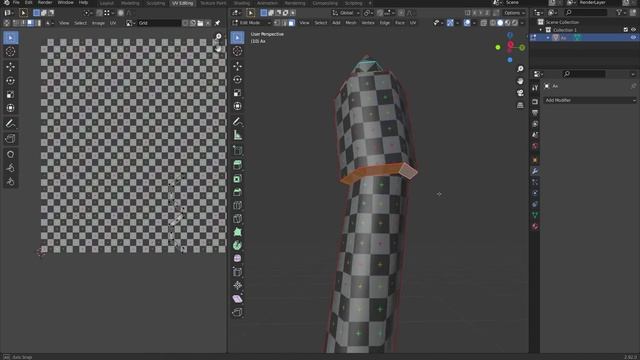Collapse the Collection 1 tree arrow
The width and height of the screenshot is (640, 360).
click(541, 30)
